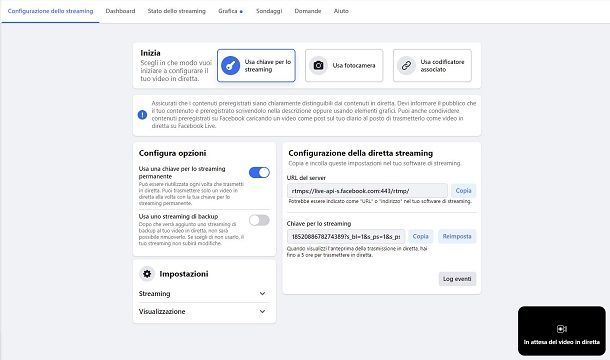This screenshot has width=610, height=360.
Task: Click the blue exclamation info icon
Action: 142,115
